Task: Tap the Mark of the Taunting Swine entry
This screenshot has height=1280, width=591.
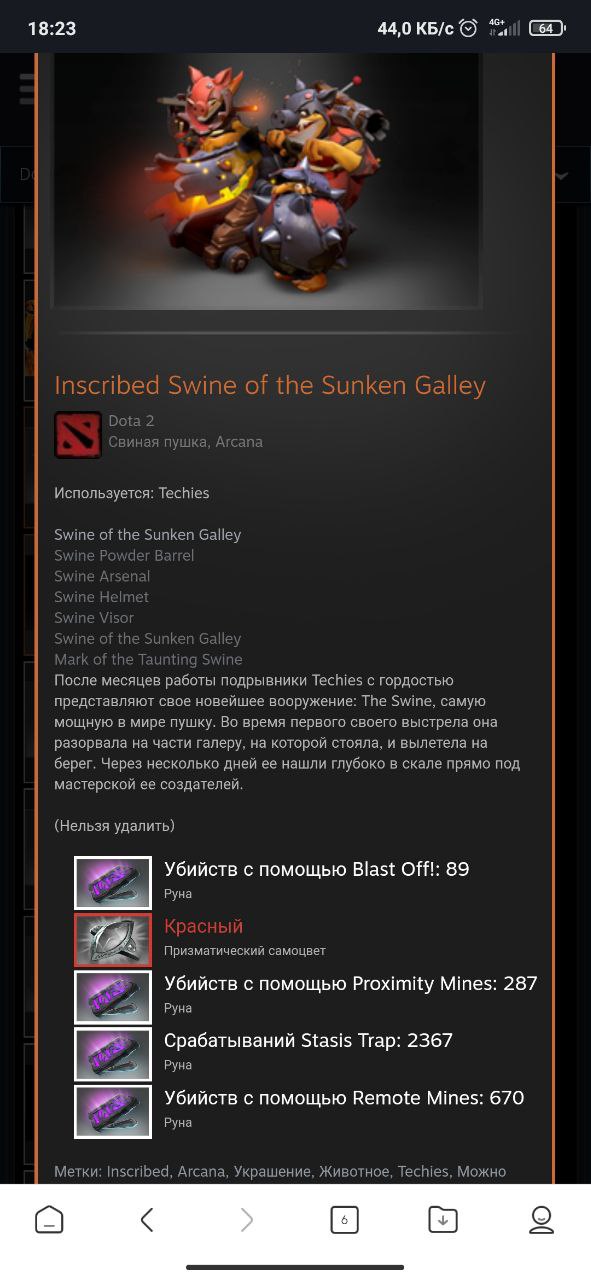Action: click(148, 659)
